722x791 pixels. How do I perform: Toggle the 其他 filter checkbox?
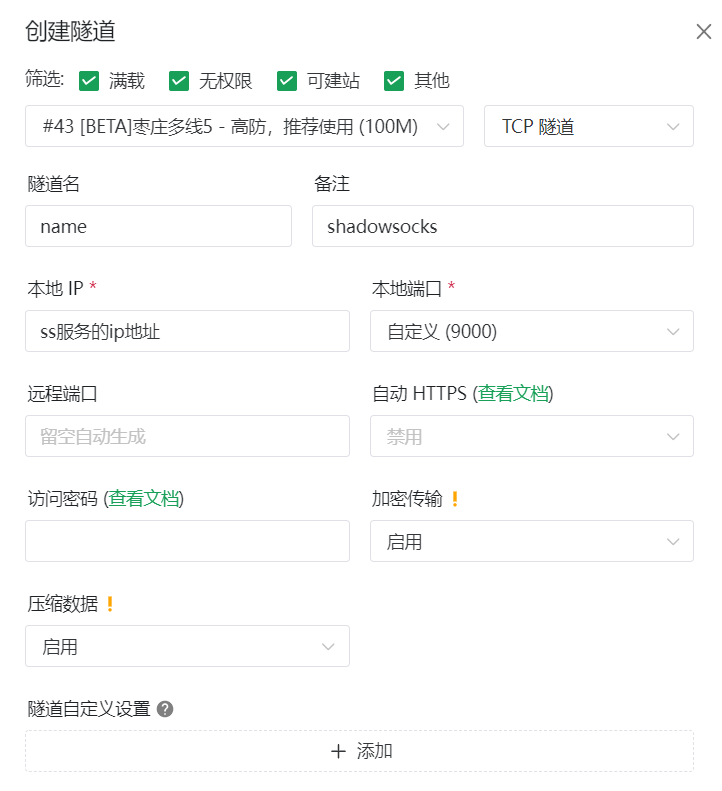pyautogui.click(x=394, y=81)
